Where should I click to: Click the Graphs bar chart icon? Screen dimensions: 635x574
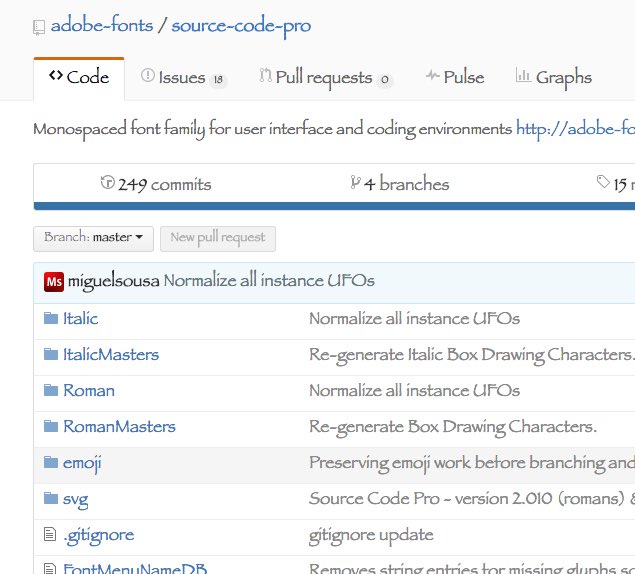pyautogui.click(x=523, y=75)
